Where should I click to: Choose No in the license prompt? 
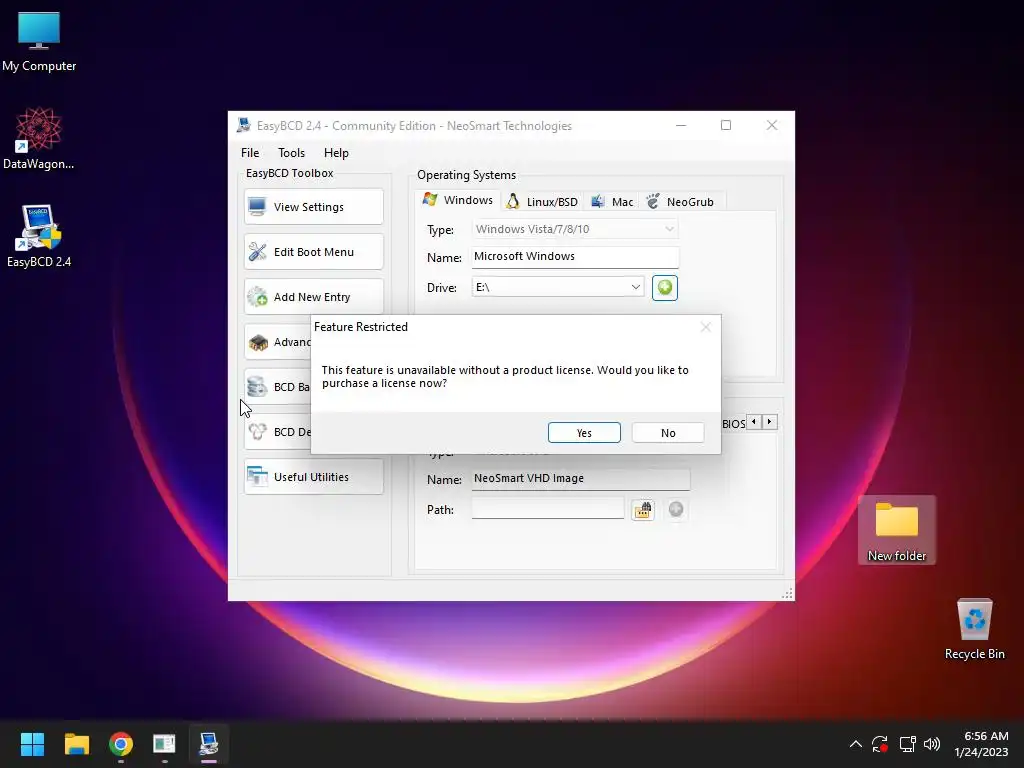click(667, 432)
